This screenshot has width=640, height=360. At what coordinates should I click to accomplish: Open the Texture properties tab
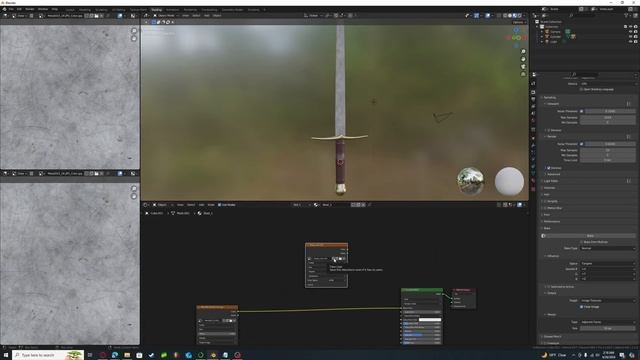coord(533,189)
